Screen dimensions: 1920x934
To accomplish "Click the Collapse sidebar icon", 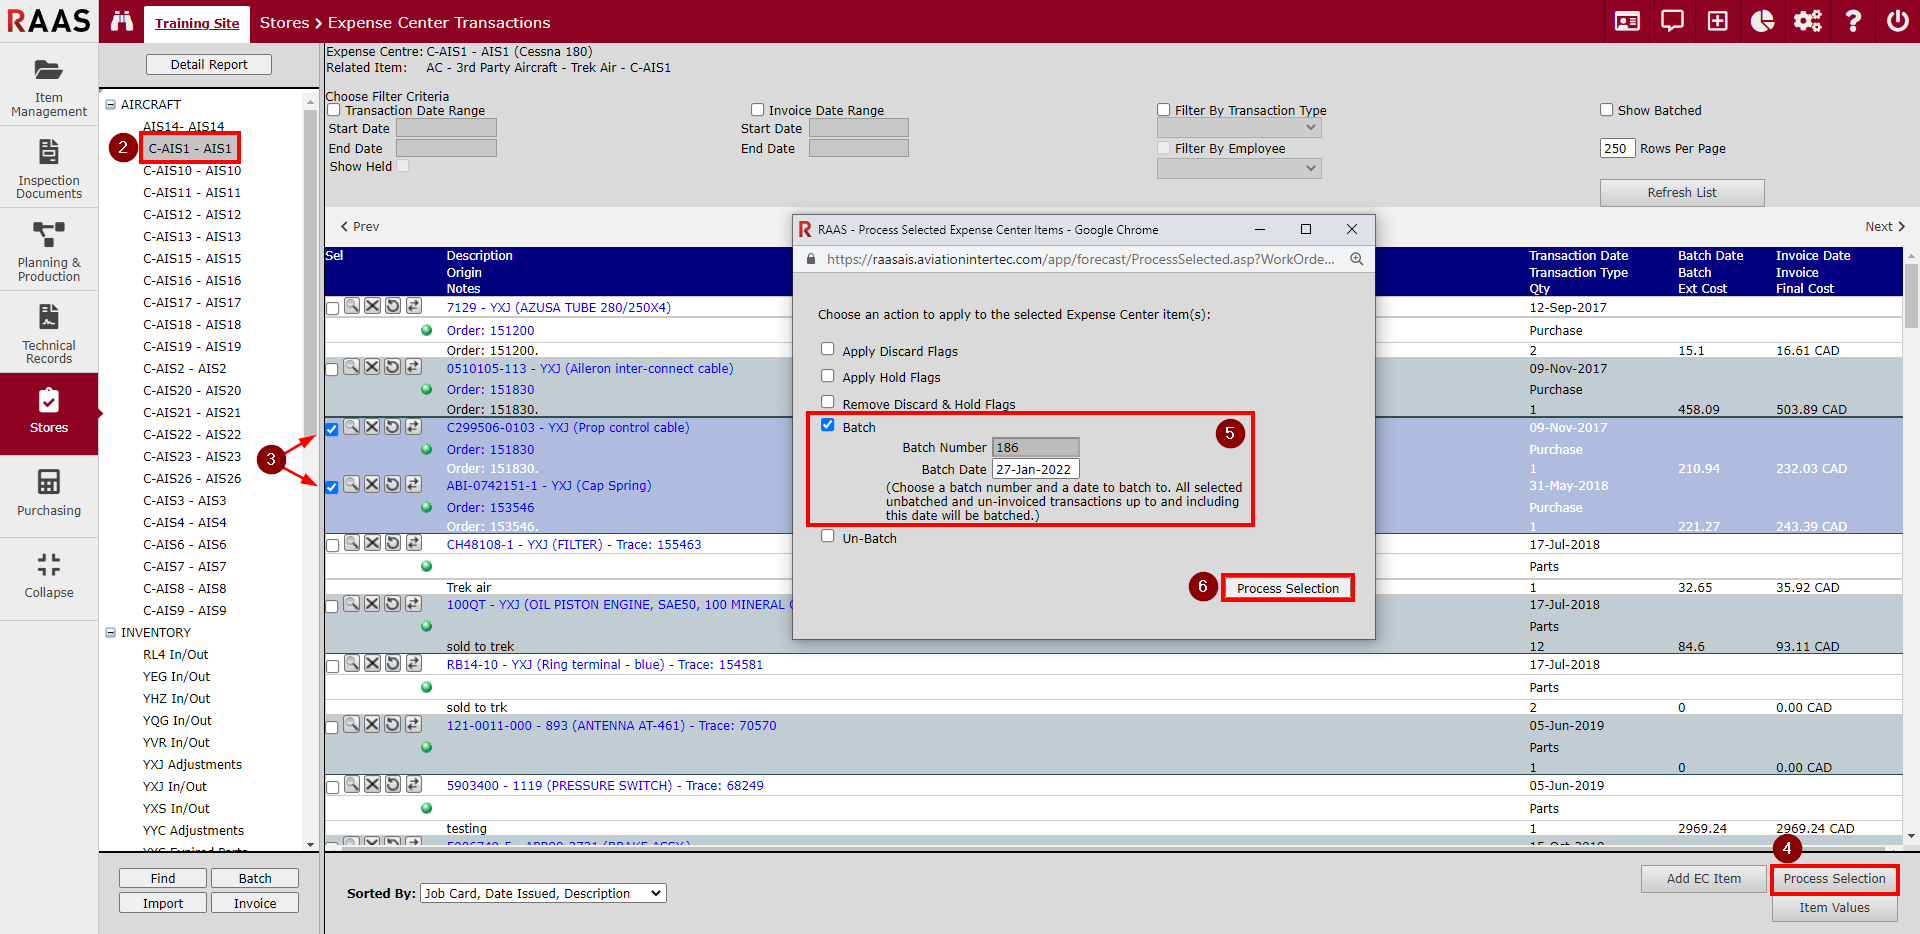I will [49, 575].
